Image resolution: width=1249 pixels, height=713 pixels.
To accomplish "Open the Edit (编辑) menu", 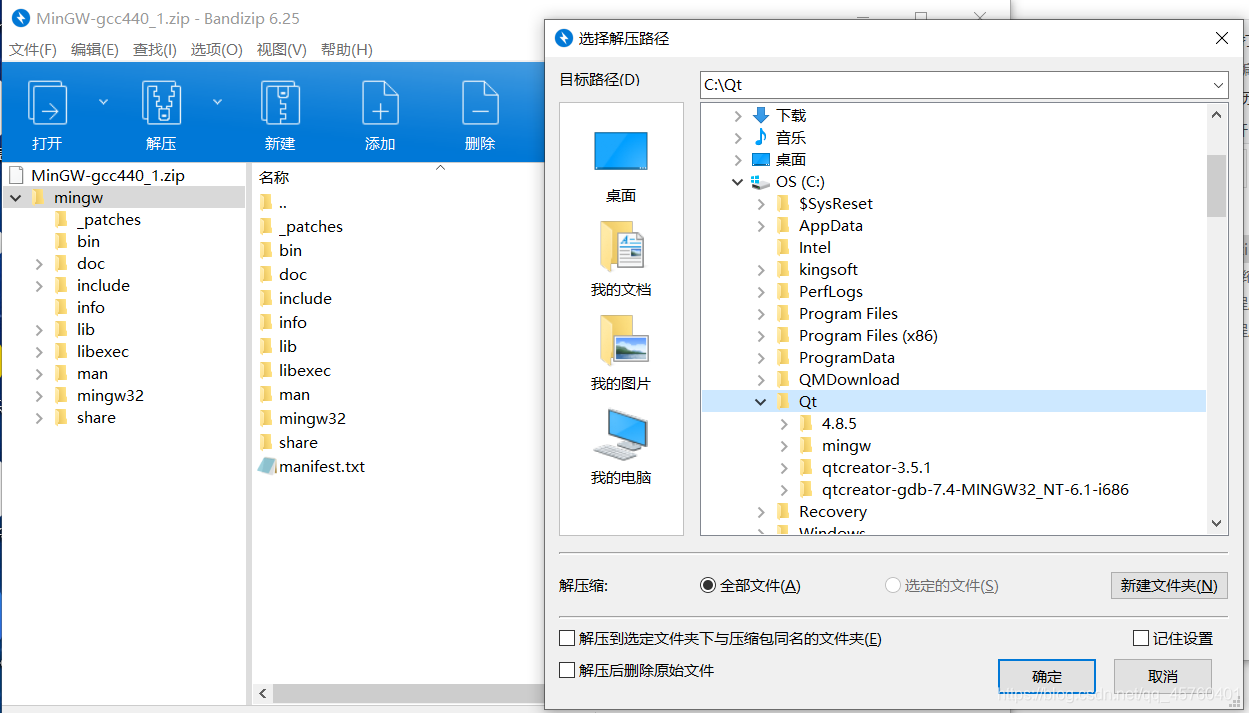I will (x=95, y=50).
